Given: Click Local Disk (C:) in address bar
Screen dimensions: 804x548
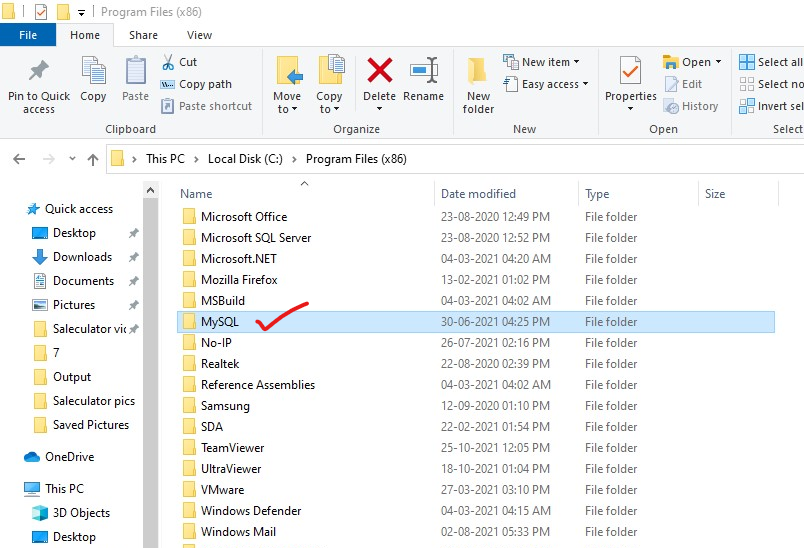Looking at the screenshot, I should pyautogui.click(x=245, y=159).
